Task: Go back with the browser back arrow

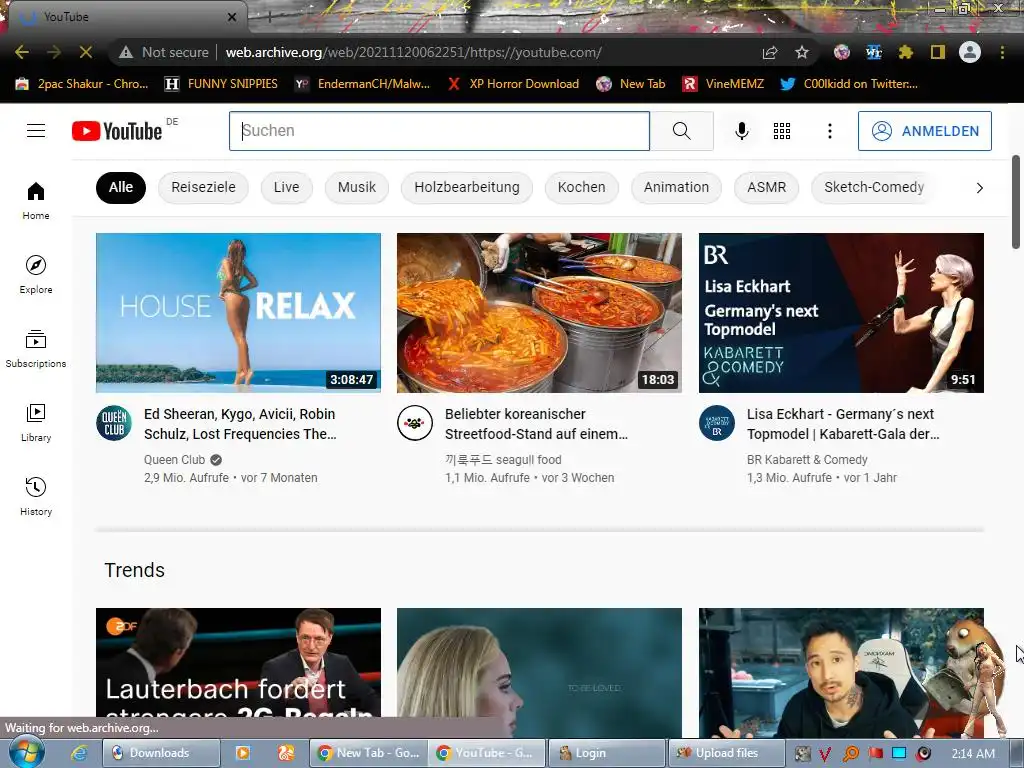Action: 22,52
